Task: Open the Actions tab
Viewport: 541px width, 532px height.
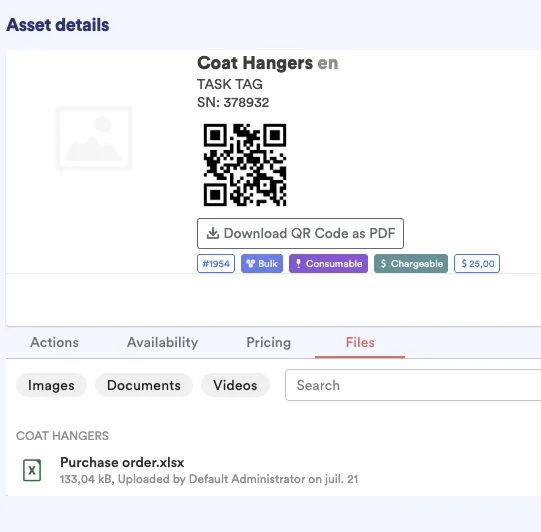Action: 55,342
